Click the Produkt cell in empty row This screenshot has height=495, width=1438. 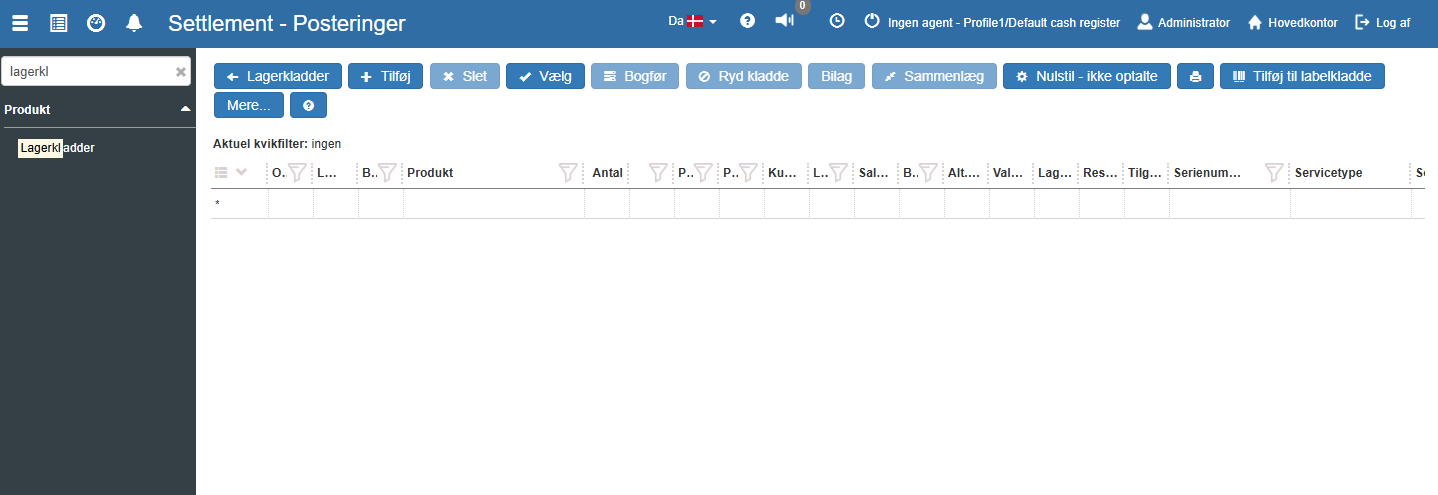tap(494, 204)
